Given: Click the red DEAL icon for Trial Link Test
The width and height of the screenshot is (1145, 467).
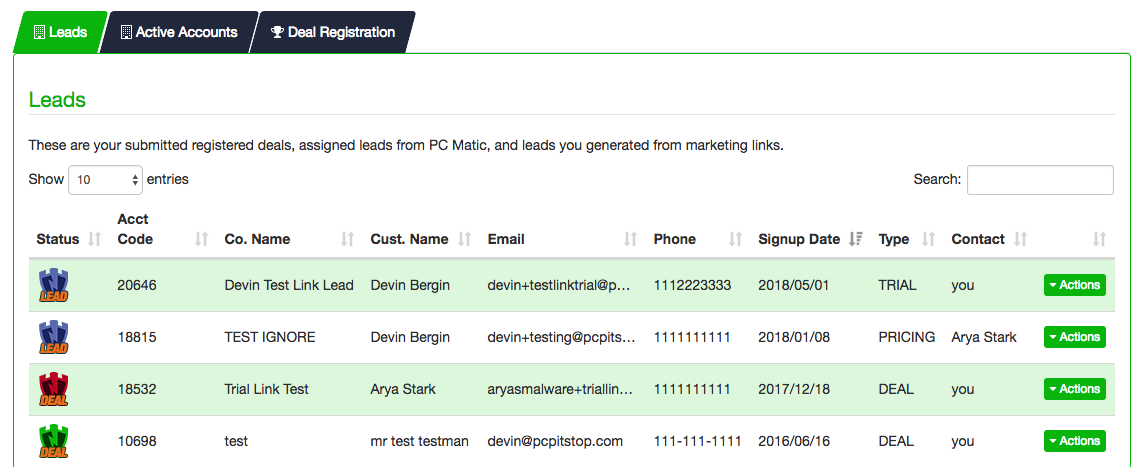Looking at the screenshot, I should tap(53, 389).
